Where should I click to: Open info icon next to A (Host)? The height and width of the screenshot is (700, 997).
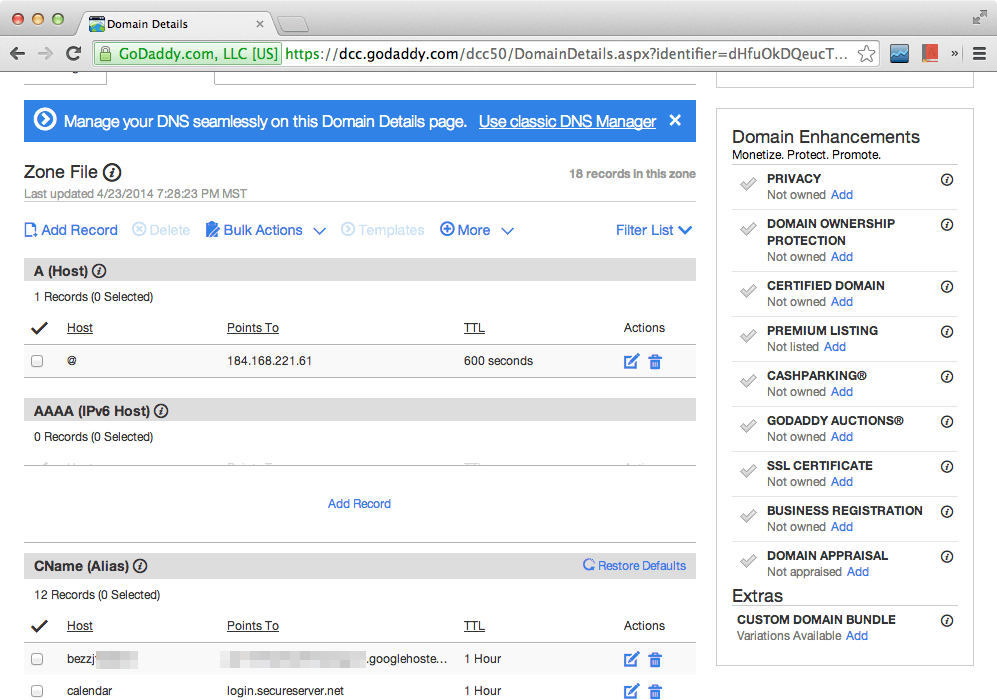(x=99, y=270)
